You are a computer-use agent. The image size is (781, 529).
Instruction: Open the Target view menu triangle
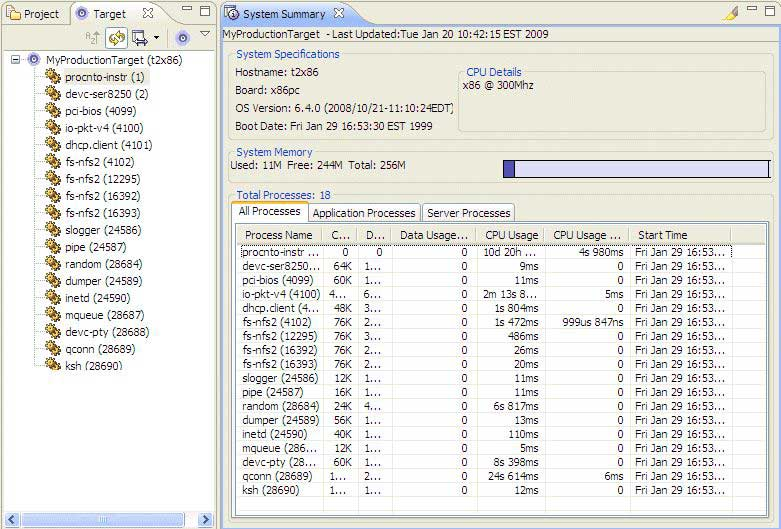click(x=204, y=35)
